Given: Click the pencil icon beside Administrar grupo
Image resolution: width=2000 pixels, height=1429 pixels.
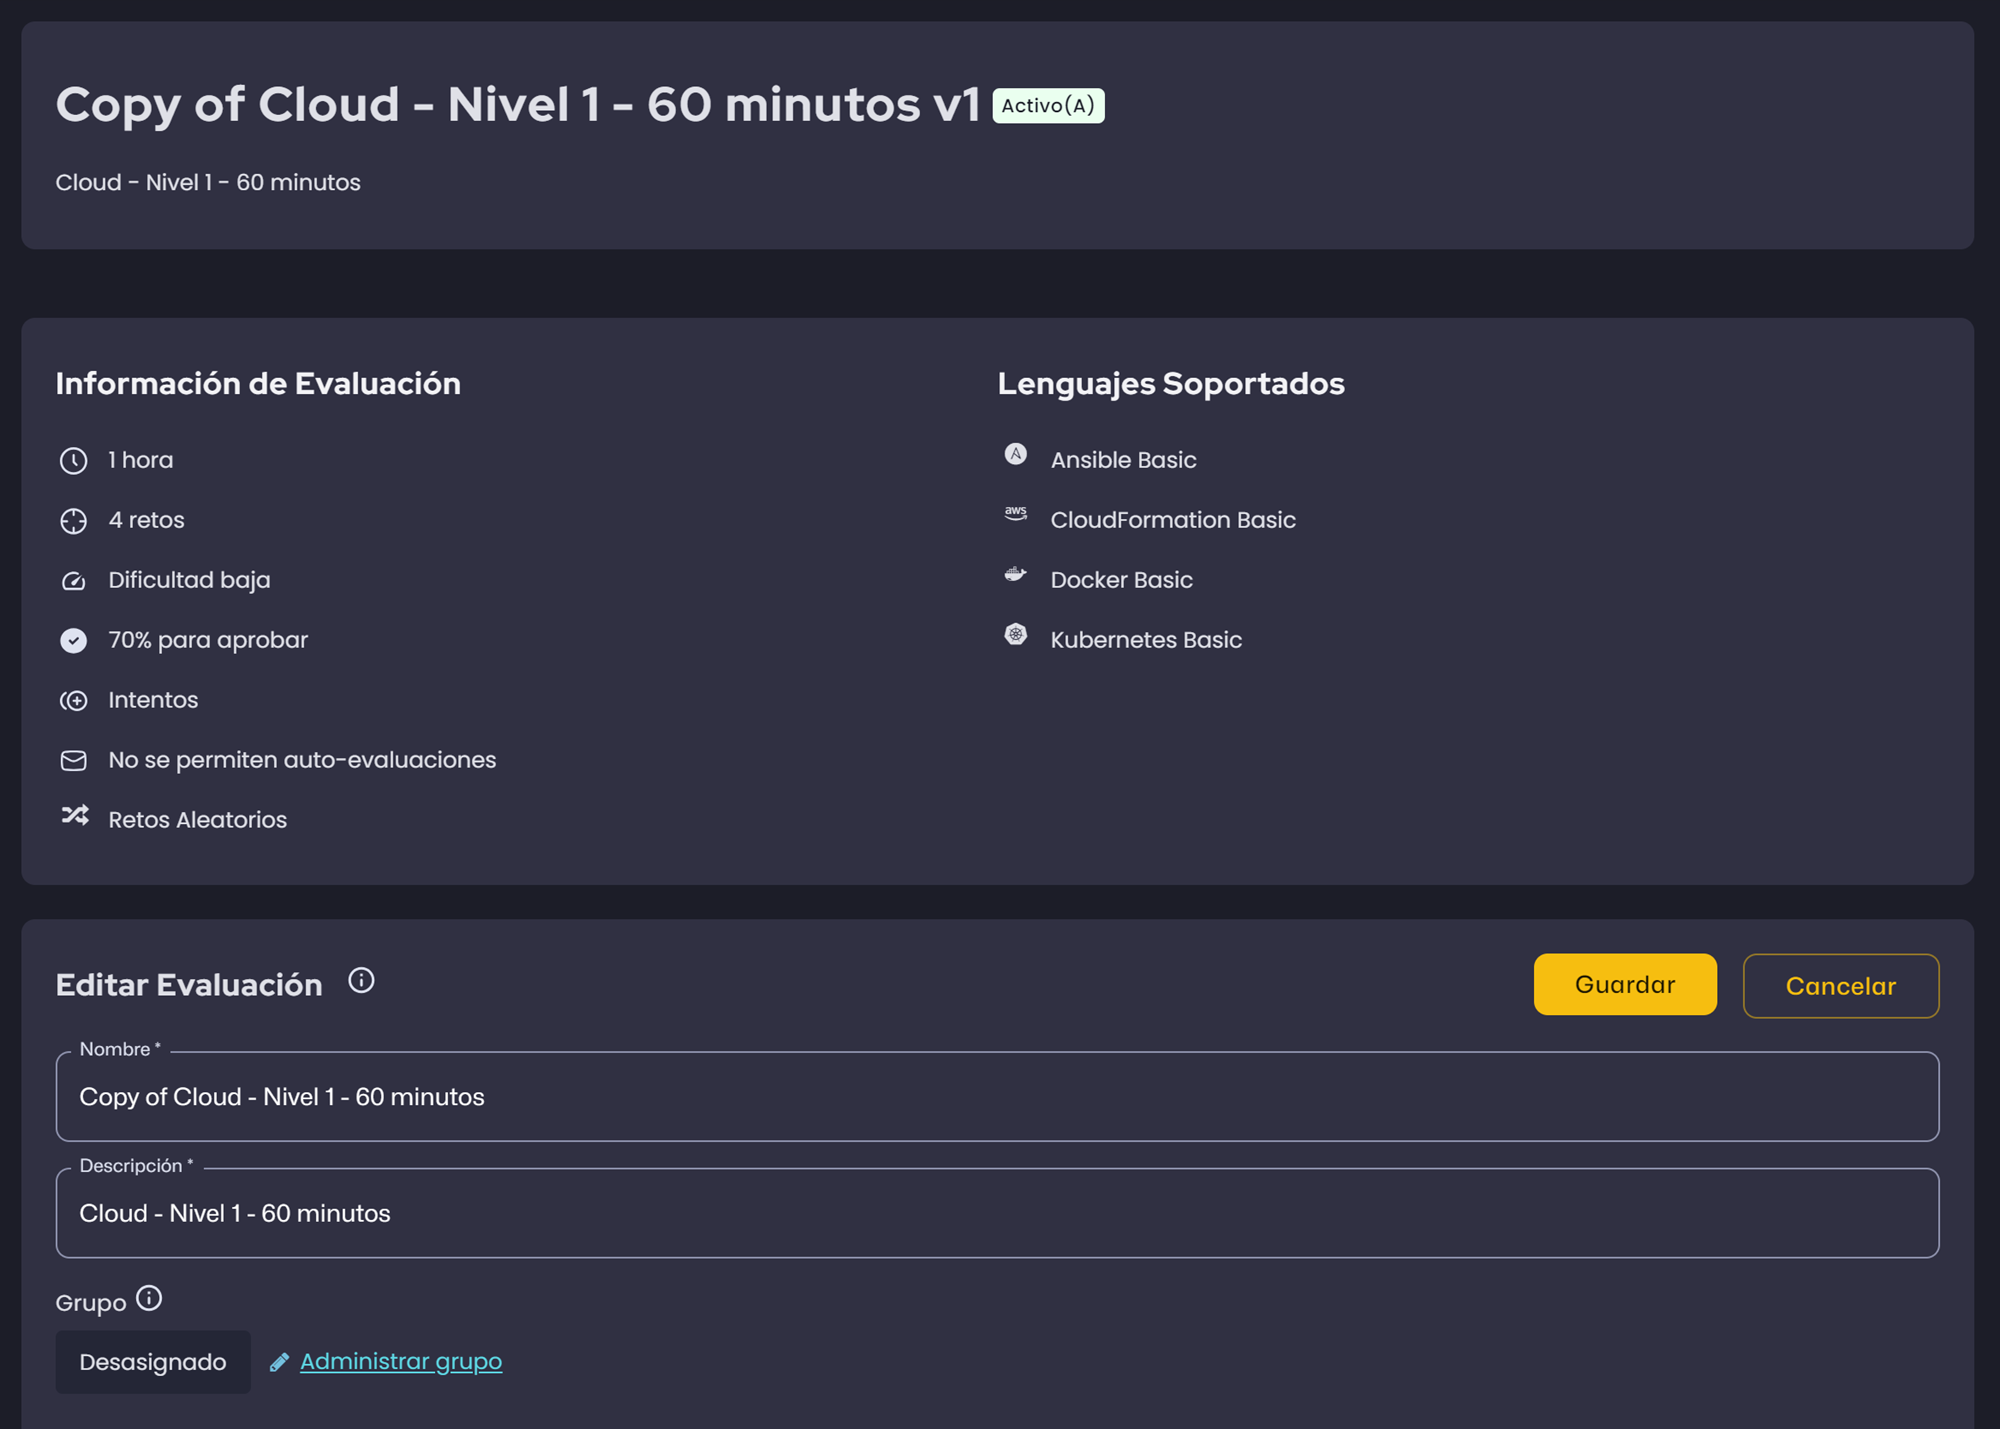Looking at the screenshot, I should pos(279,1362).
